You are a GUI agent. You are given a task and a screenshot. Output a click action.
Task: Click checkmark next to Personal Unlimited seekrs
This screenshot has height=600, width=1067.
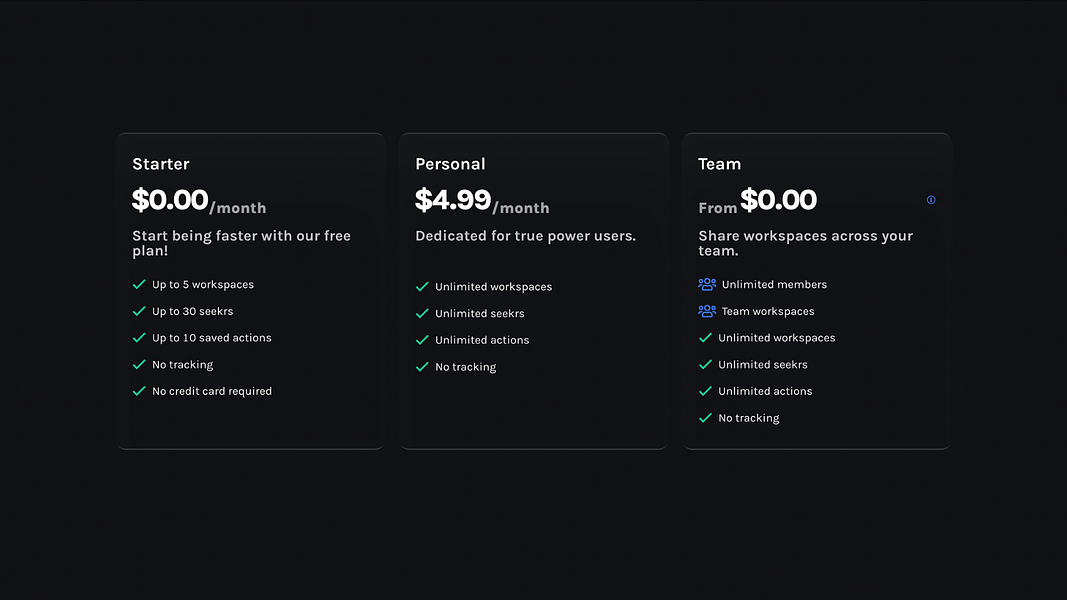[422, 314]
